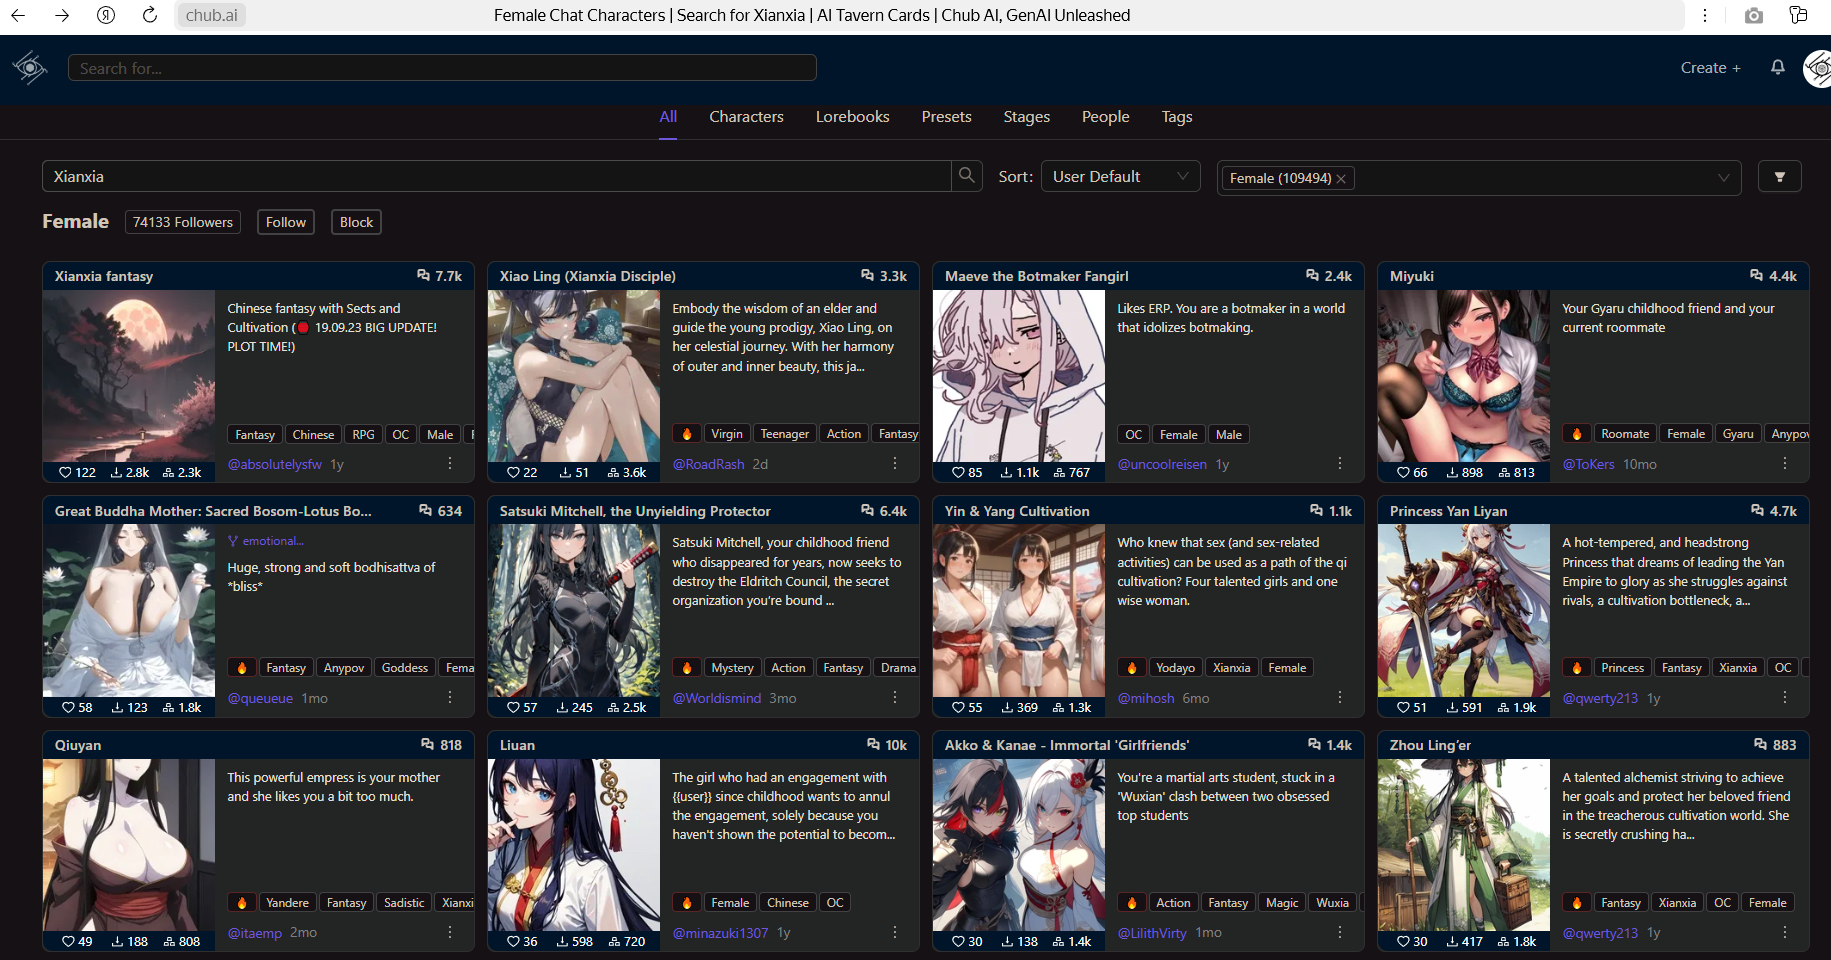Screen dimensions: 1831x960
Task: Follow the Female tag
Action: point(286,222)
